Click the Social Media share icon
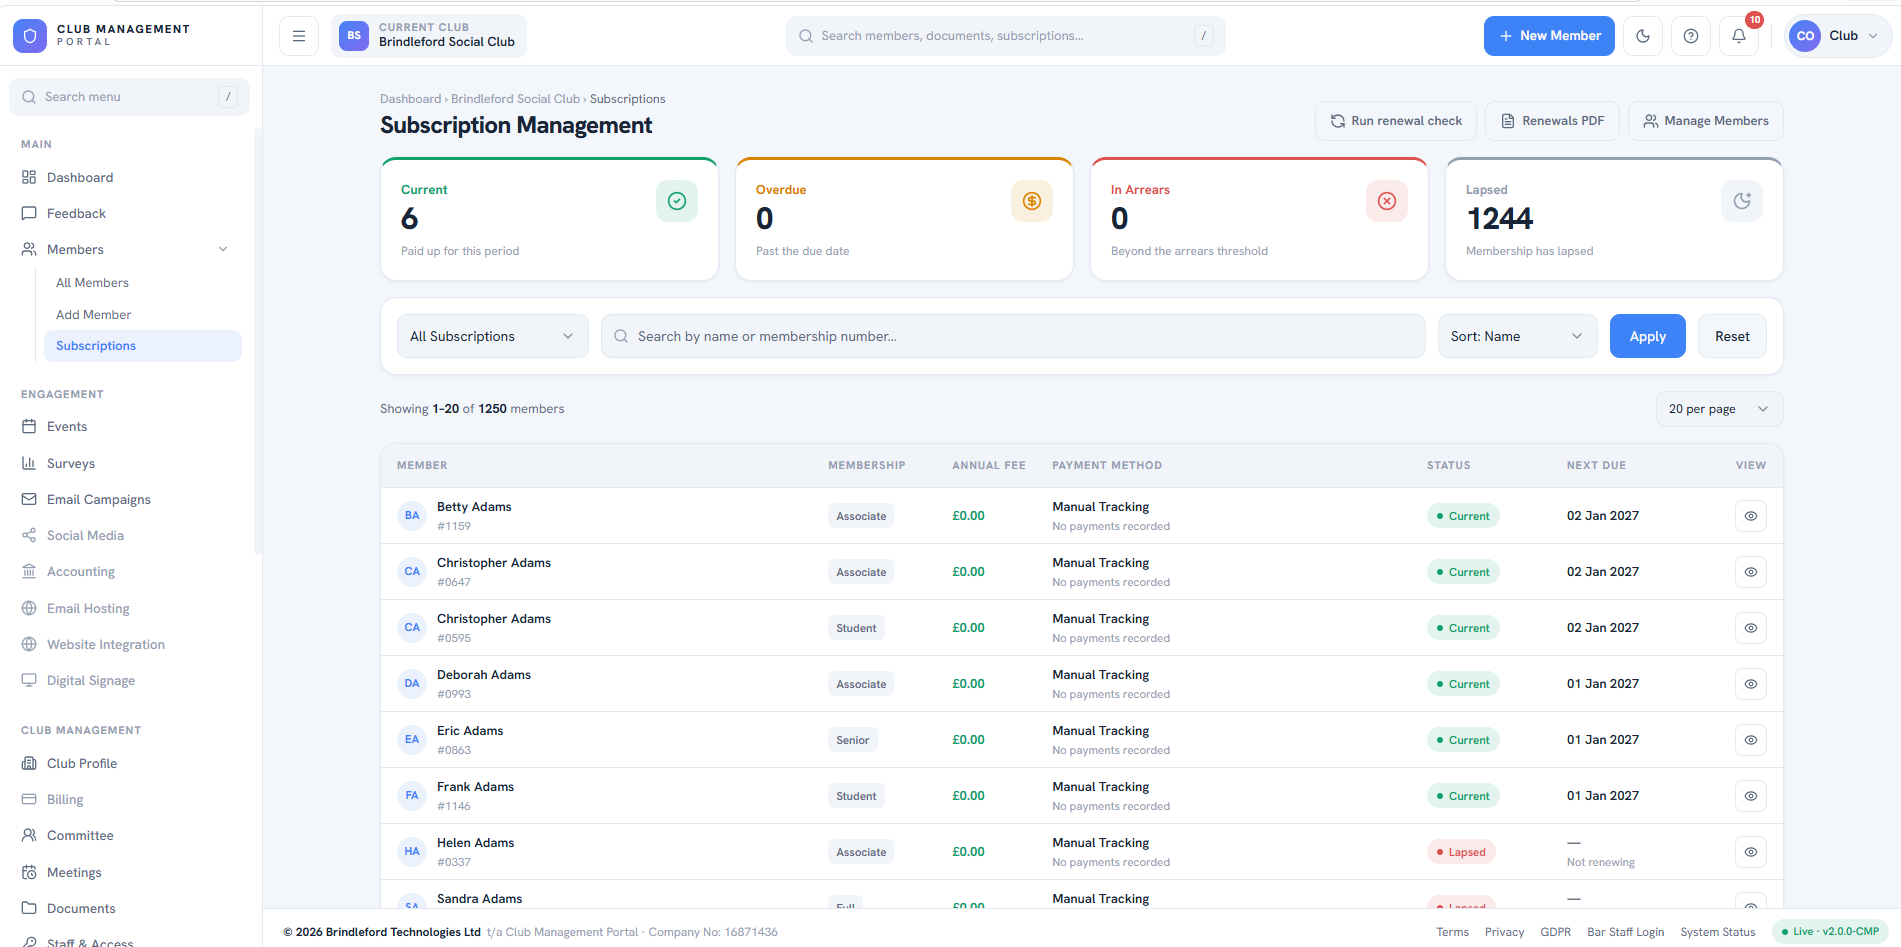1901x947 pixels. pos(29,535)
